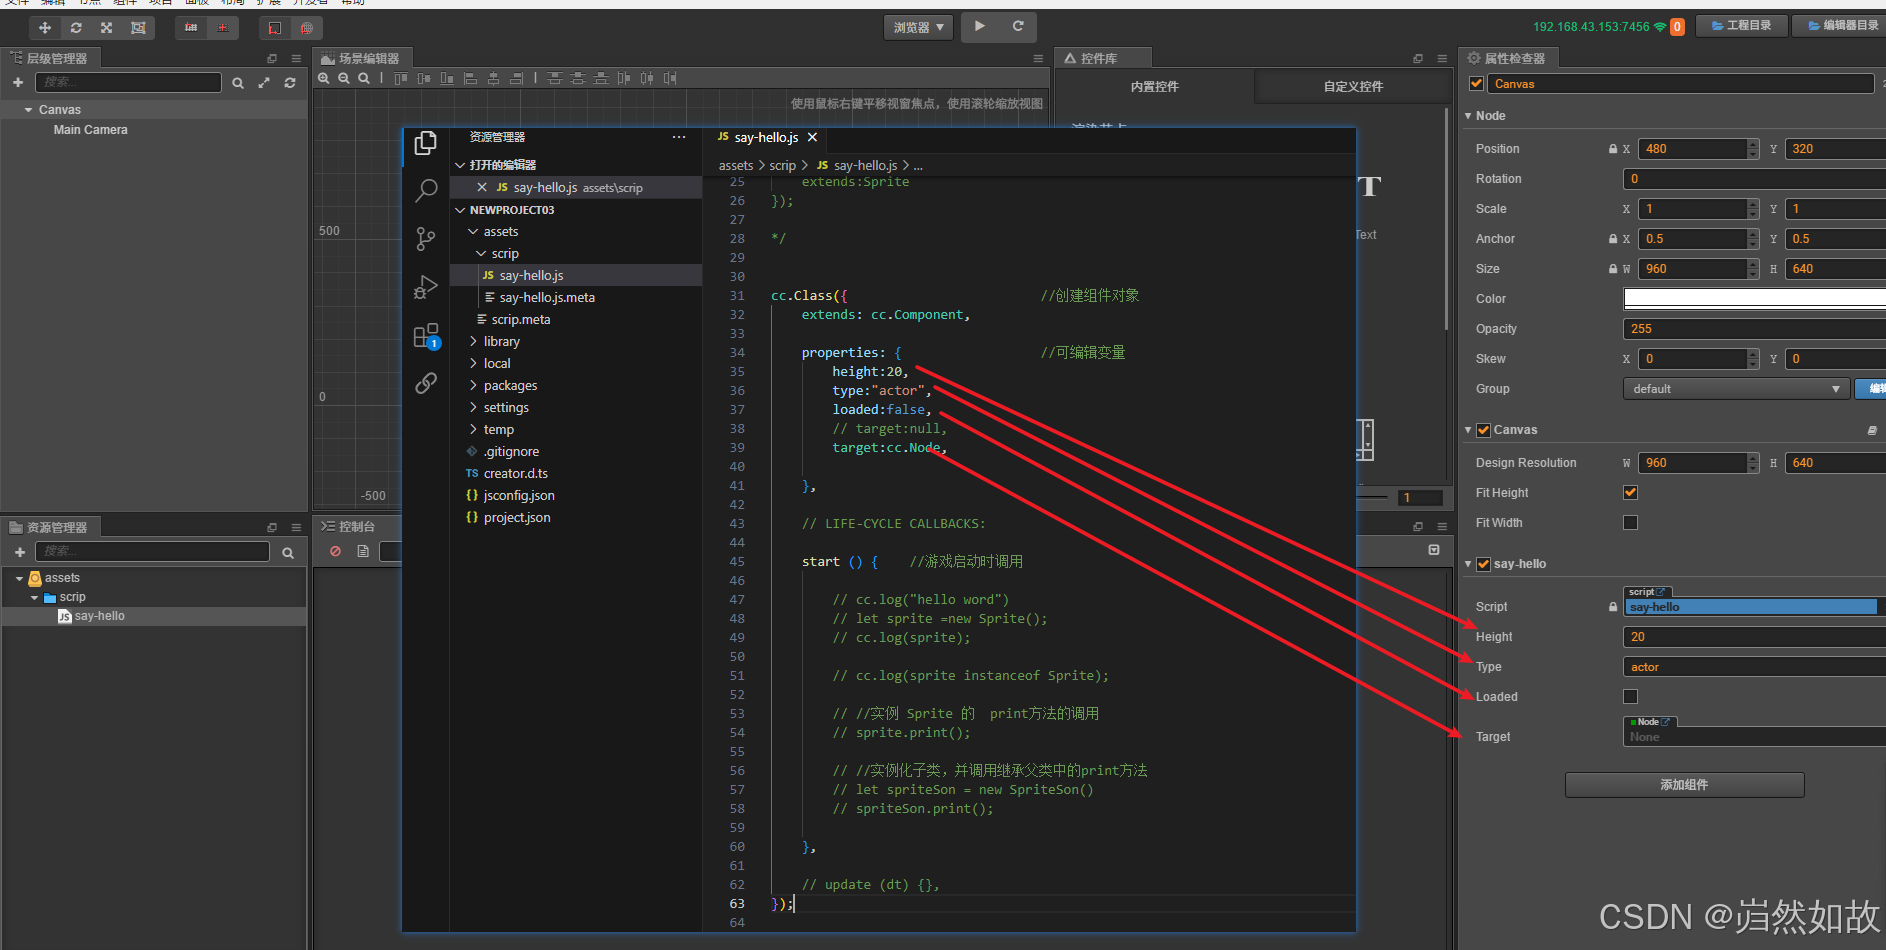
Task: Open the Group default dropdown
Action: 1735,389
